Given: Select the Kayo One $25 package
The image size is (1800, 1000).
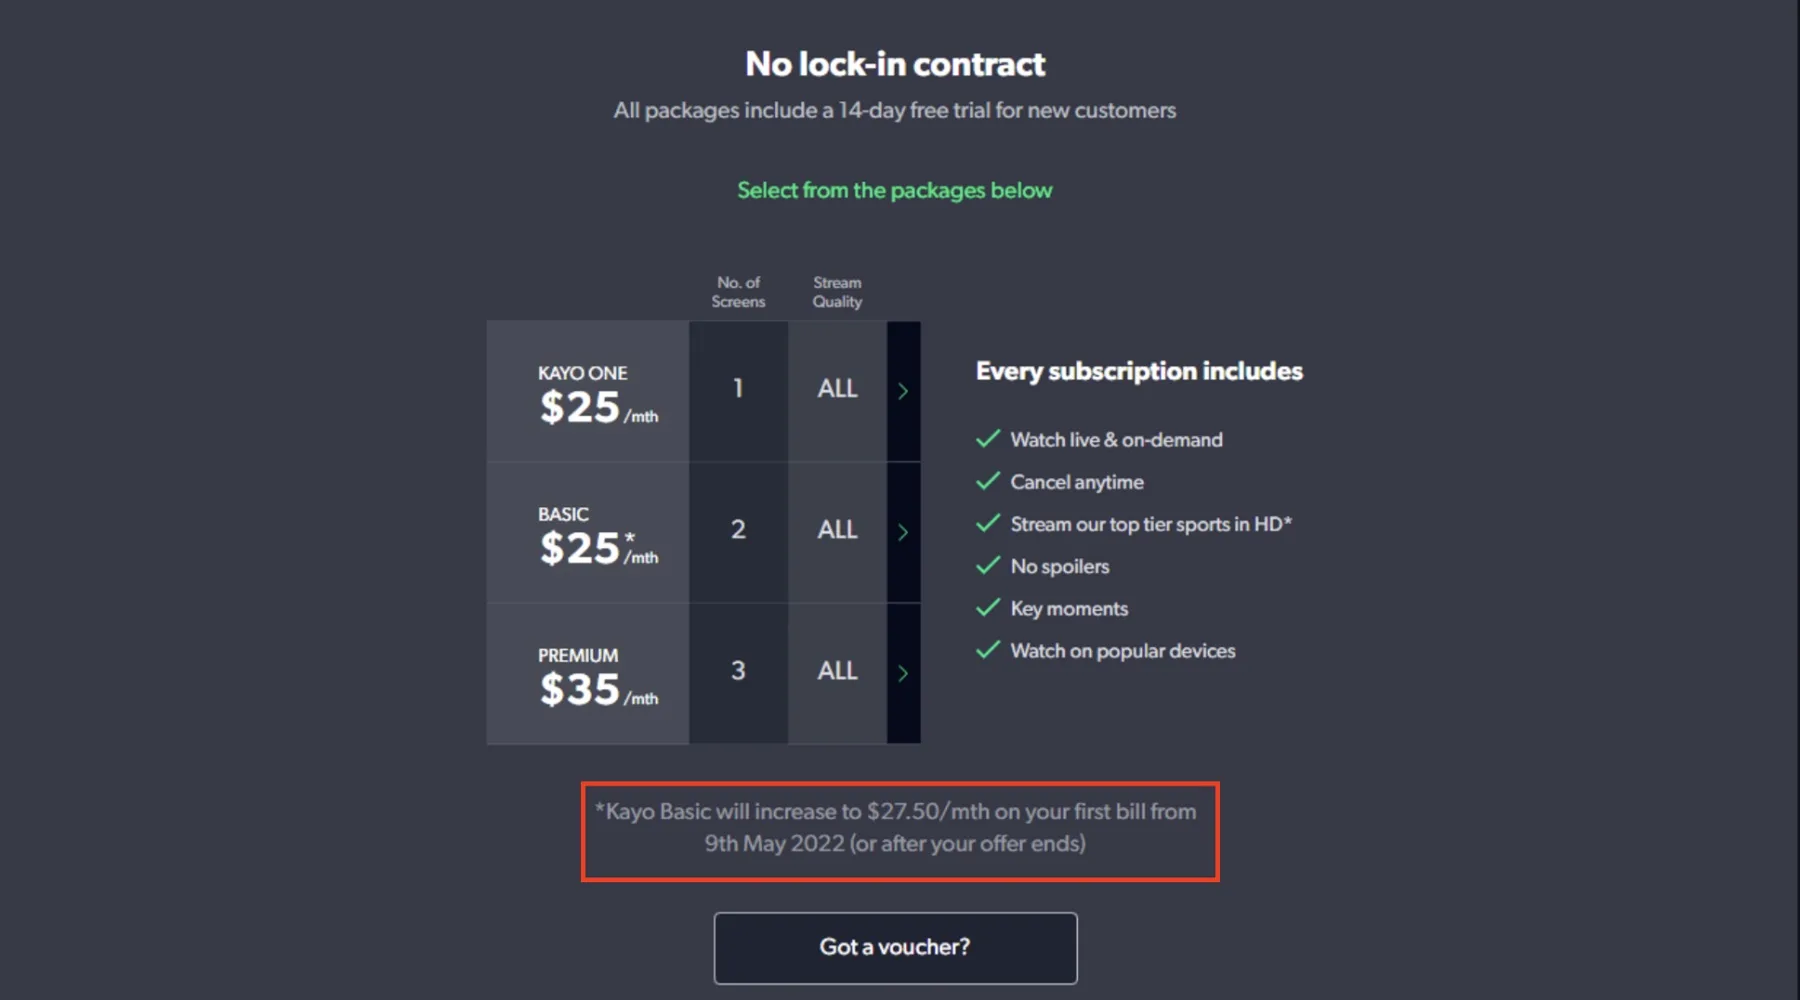Looking at the screenshot, I should (588, 391).
